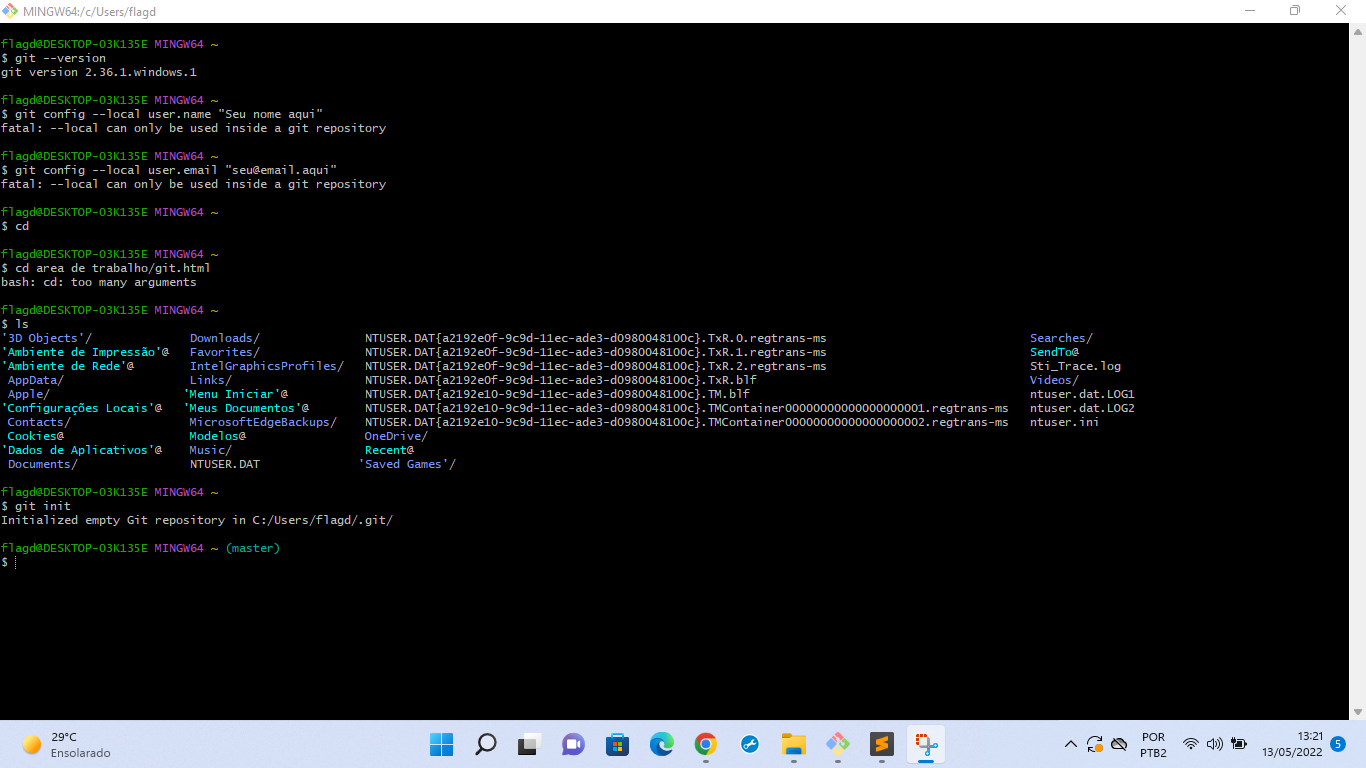Click the blue wrench app icon in taskbar

pos(749,744)
